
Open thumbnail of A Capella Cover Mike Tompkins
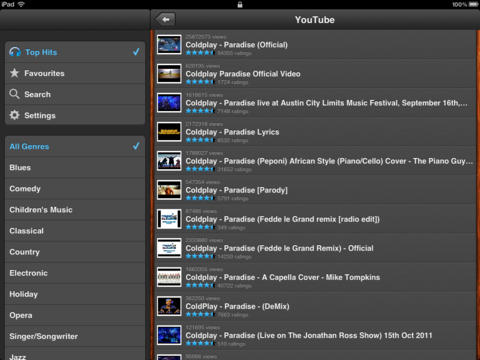click(x=169, y=277)
